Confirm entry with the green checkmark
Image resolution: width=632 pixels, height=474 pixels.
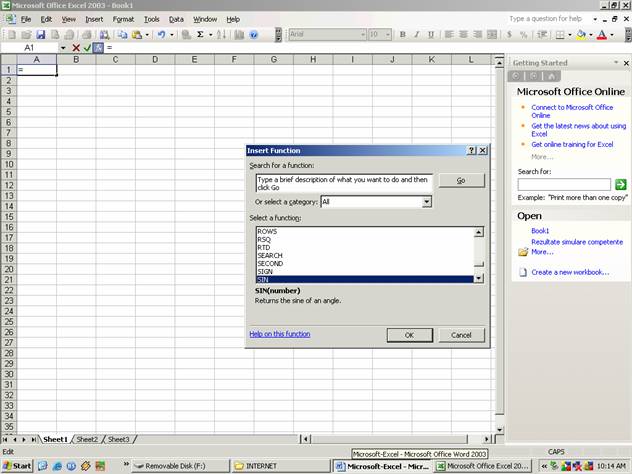point(87,48)
